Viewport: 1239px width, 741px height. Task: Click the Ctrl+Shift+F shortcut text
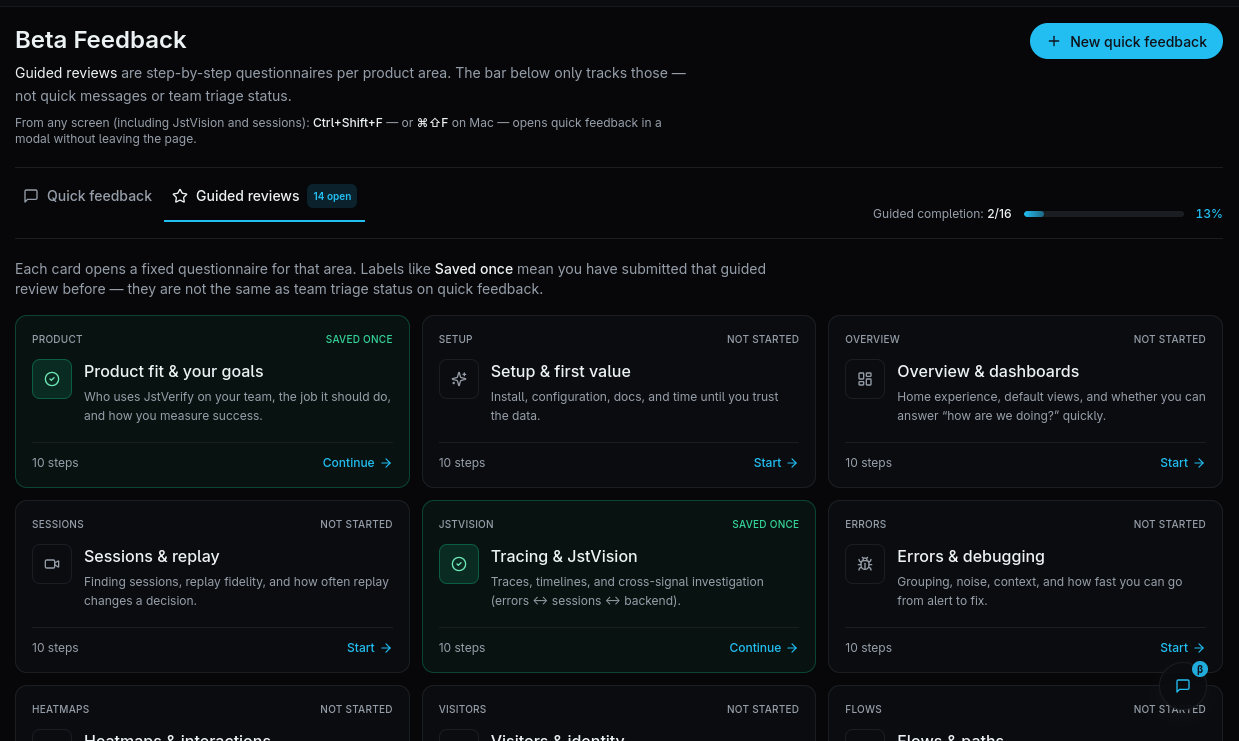pyautogui.click(x=348, y=123)
